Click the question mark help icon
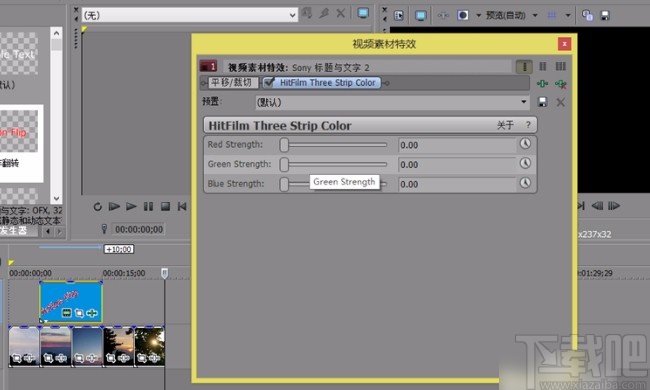The image size is (650, 390). click(x=528, y=125)
